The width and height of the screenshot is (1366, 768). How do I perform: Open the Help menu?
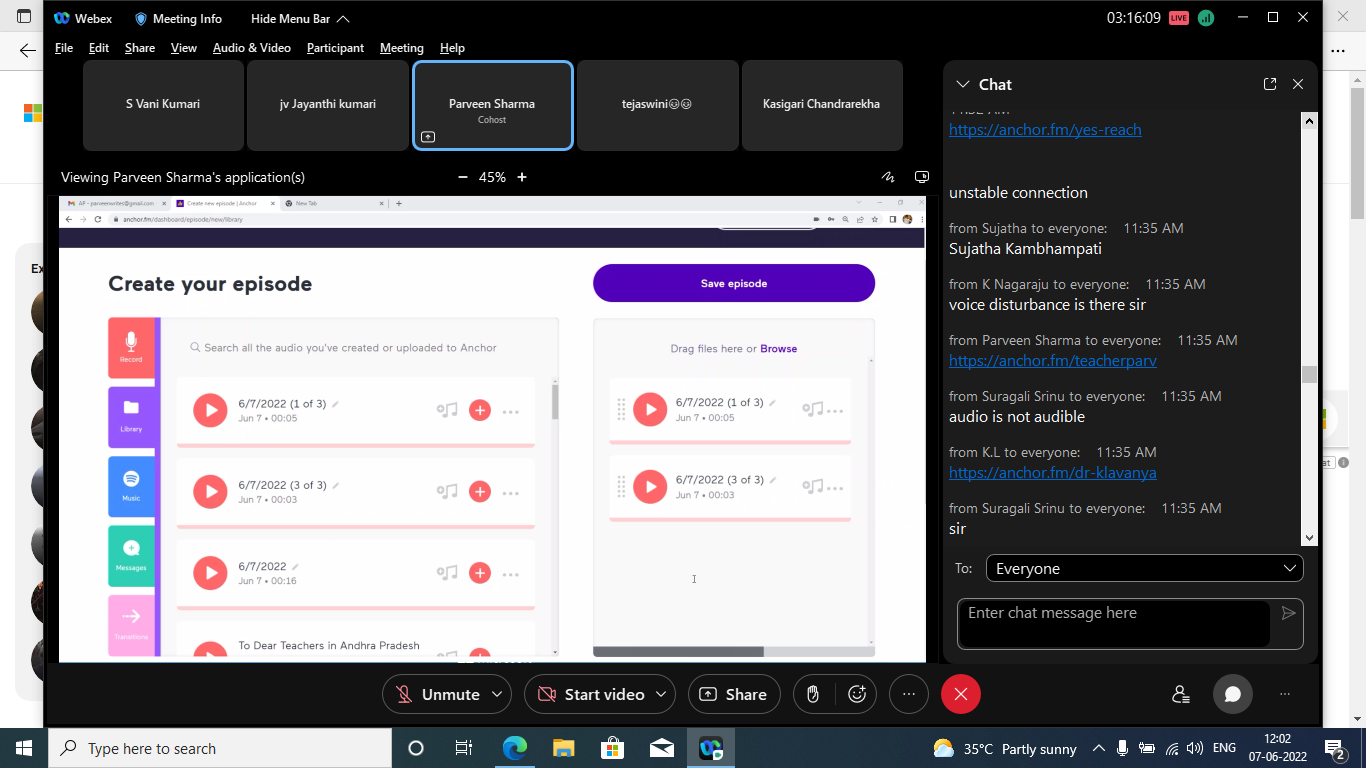[x=452, y=48]
